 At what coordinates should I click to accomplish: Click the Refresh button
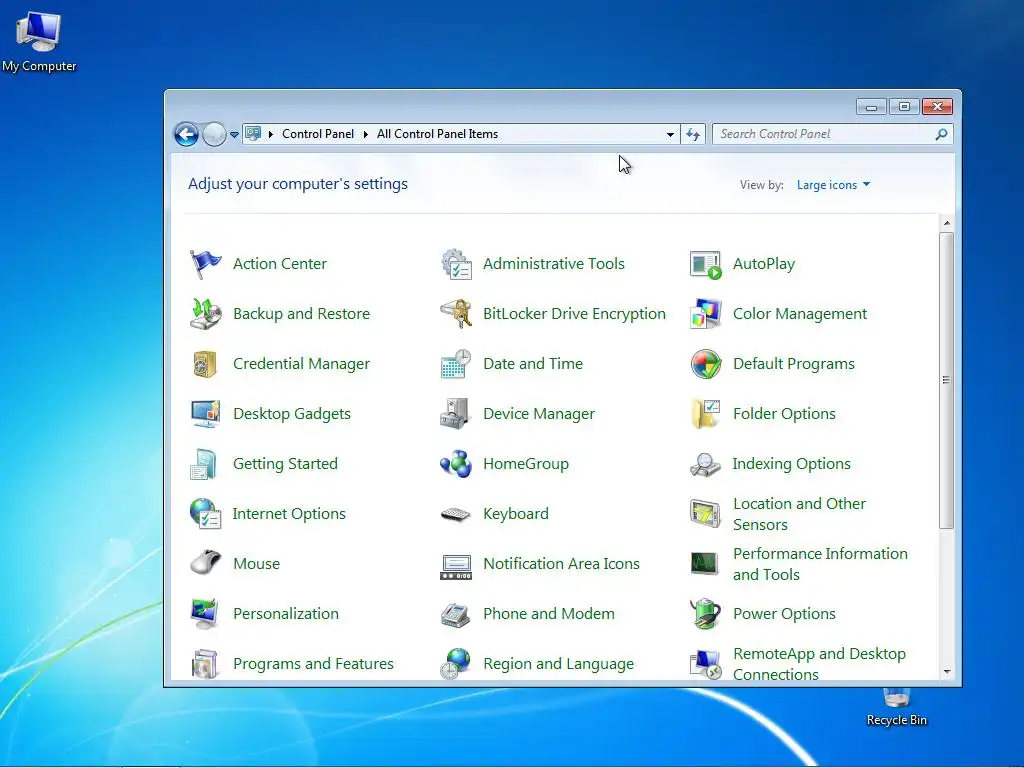point(693,135)
